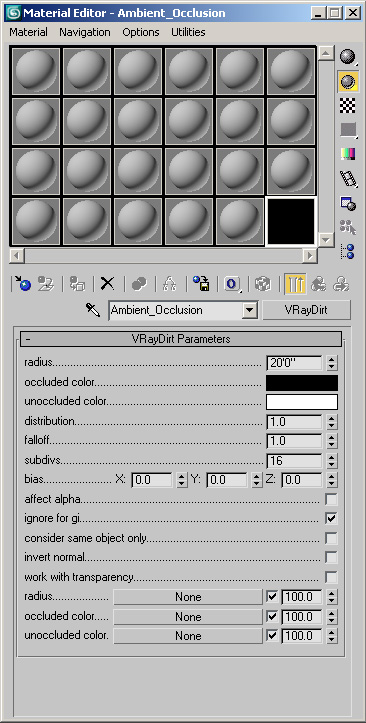Click the Put to Library icon
This screenshot has width=366, height=723.
201,284
